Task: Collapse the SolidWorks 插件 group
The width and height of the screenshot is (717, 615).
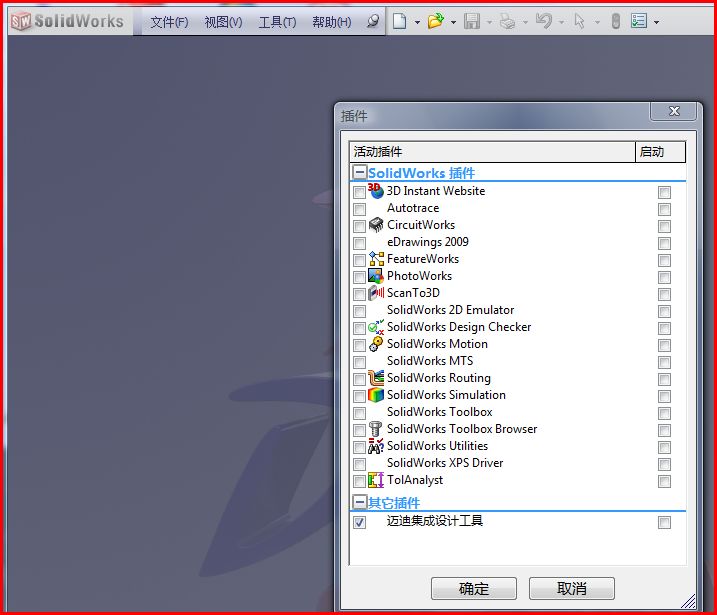Action: (360, 172)
